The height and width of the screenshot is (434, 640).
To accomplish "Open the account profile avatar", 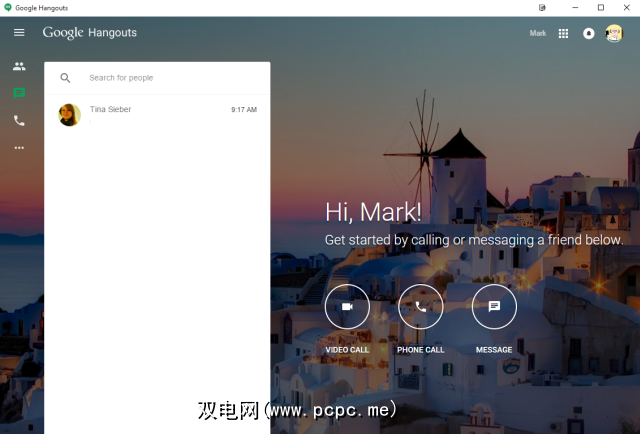I will 614,33.
